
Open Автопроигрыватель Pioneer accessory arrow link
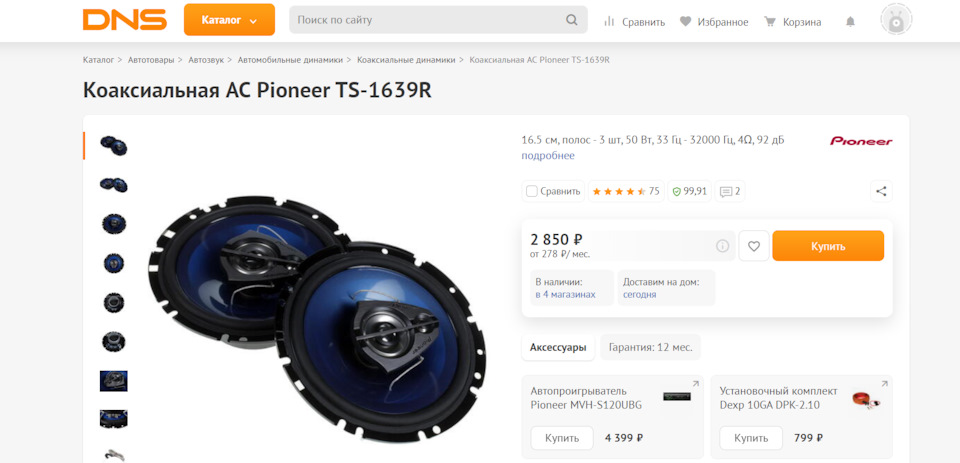695,384
